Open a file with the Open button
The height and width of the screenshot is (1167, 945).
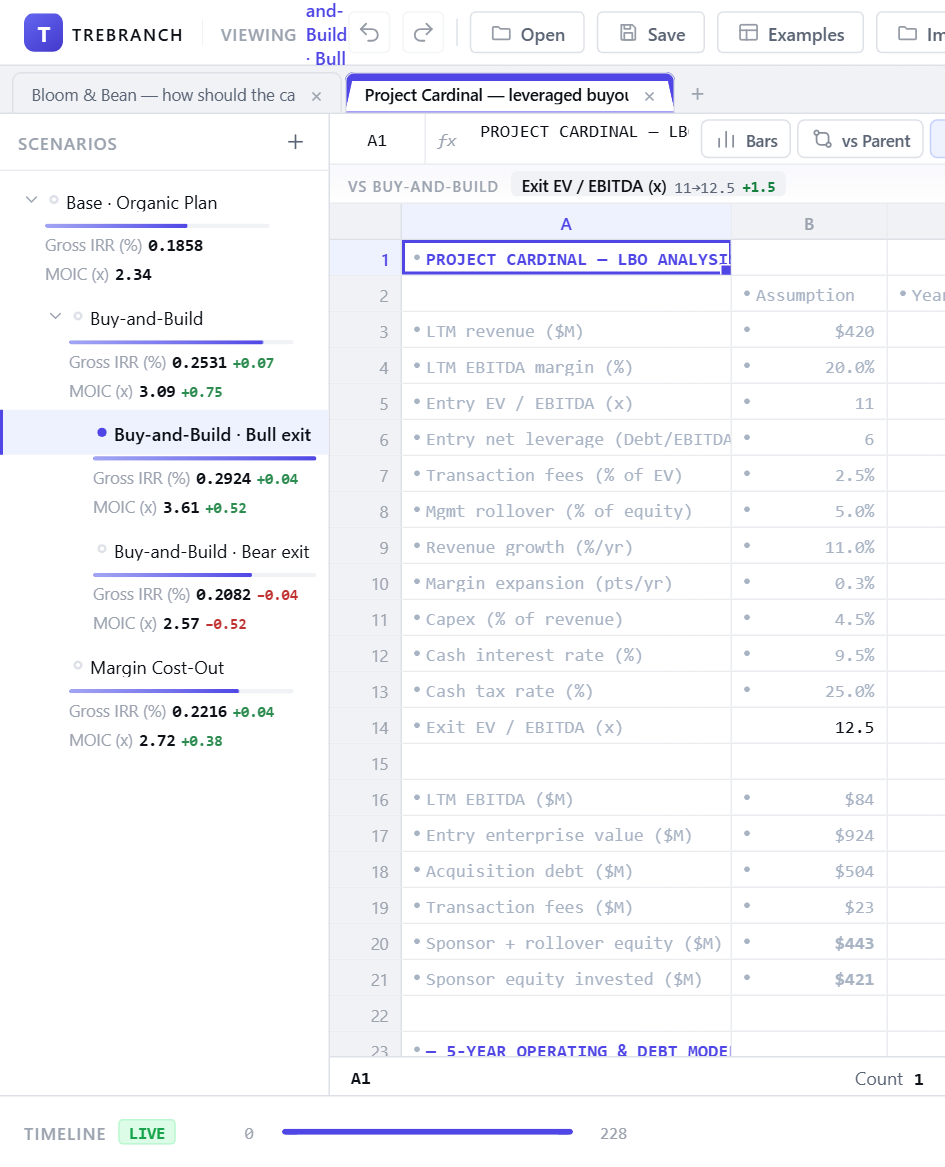[528, 33]
